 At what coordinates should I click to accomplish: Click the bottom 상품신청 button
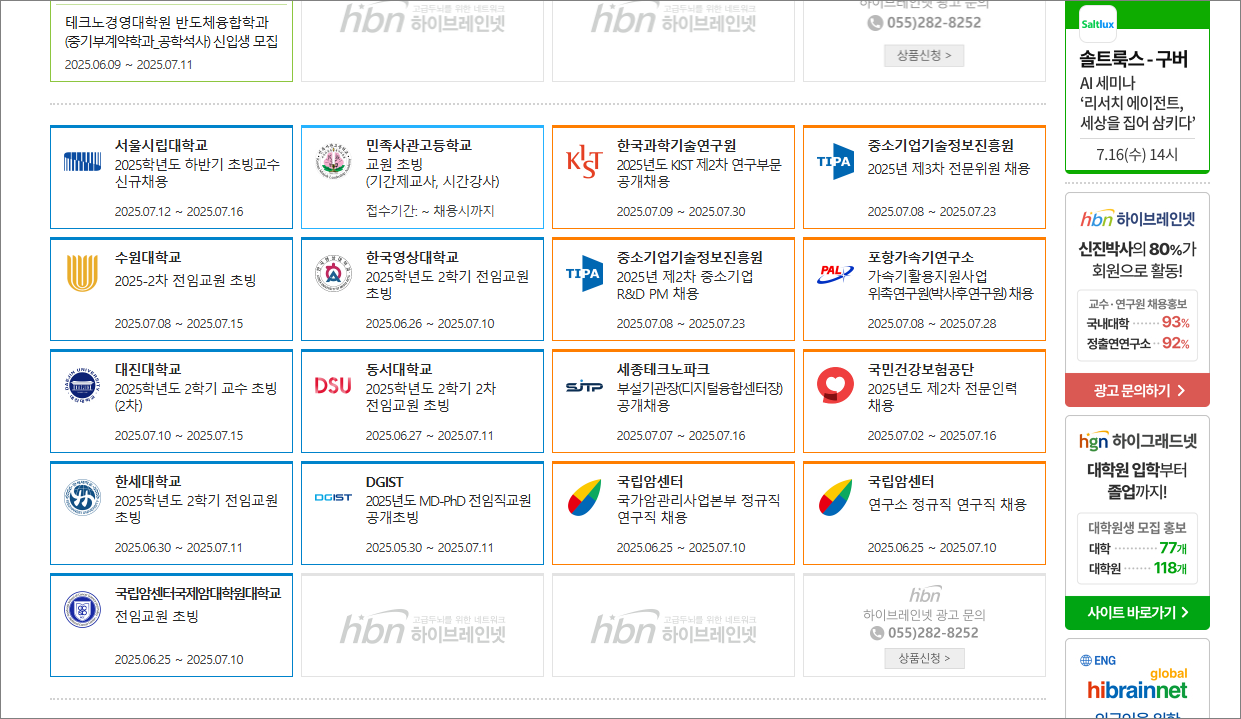tap(924, 658)
